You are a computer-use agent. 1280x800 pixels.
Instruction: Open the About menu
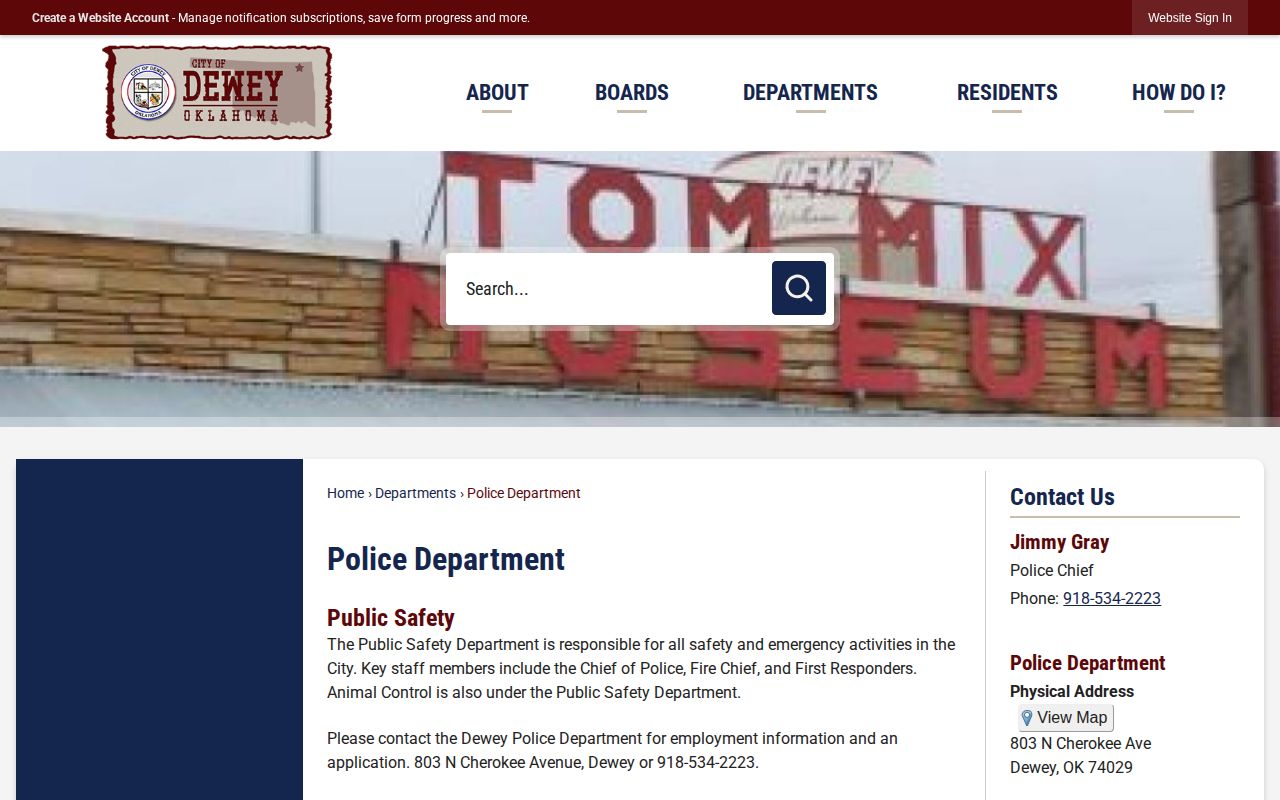[x=497, y=93]
